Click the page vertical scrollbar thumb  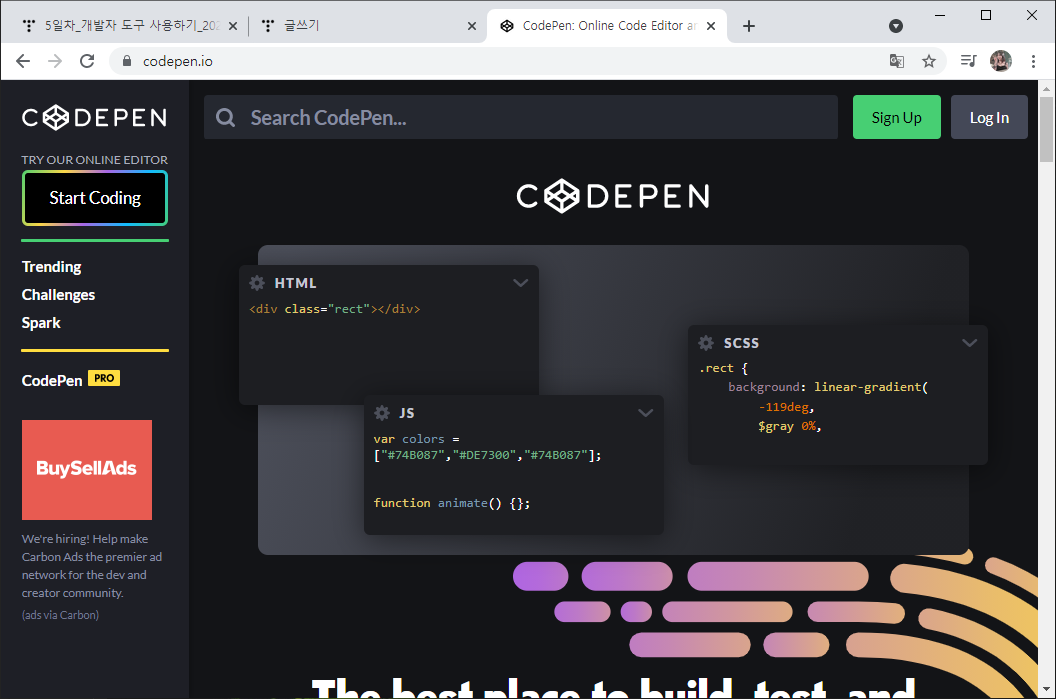[1046, 129]
